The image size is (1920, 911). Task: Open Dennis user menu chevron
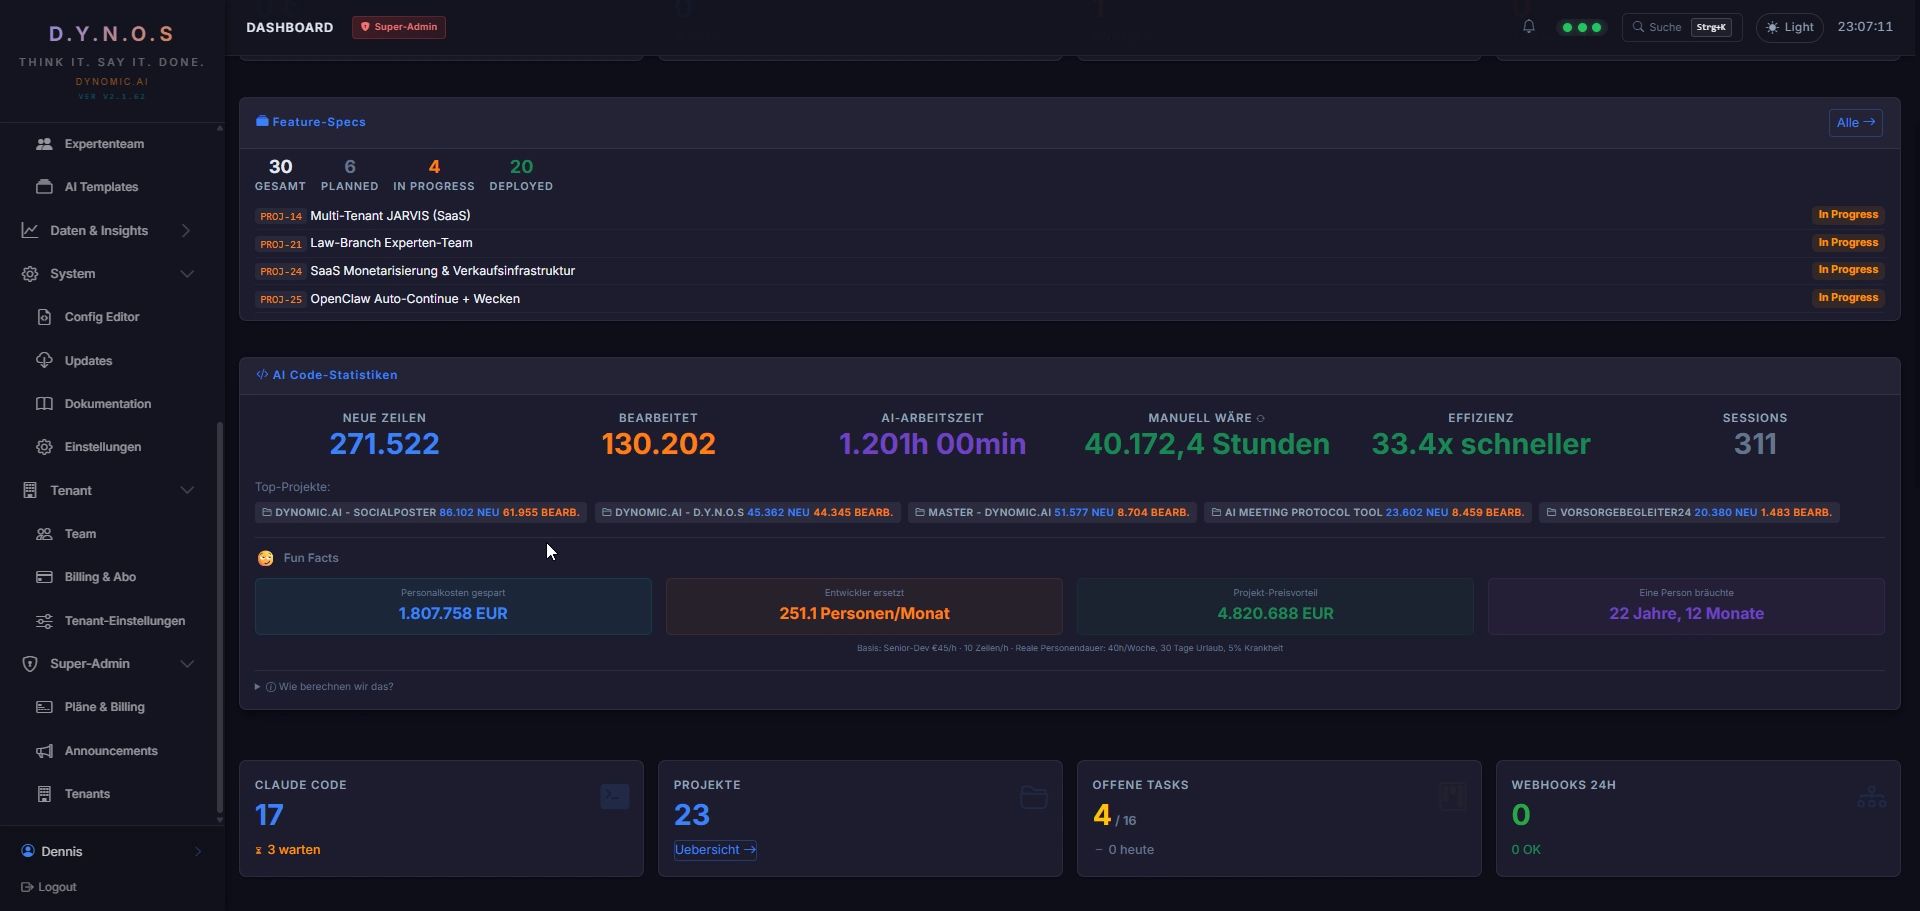point(197,852)
